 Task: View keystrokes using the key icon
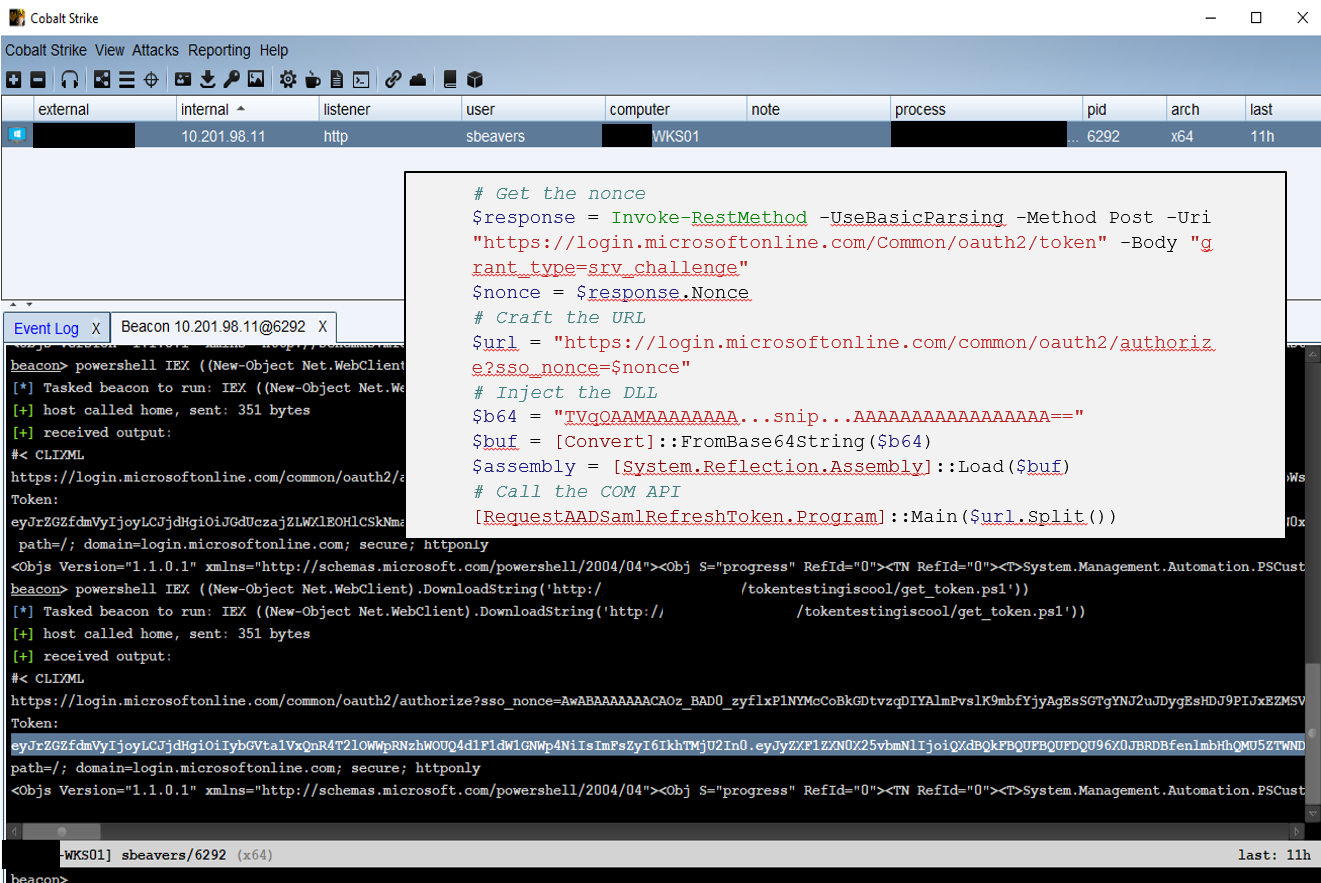(x=231, y=79)
